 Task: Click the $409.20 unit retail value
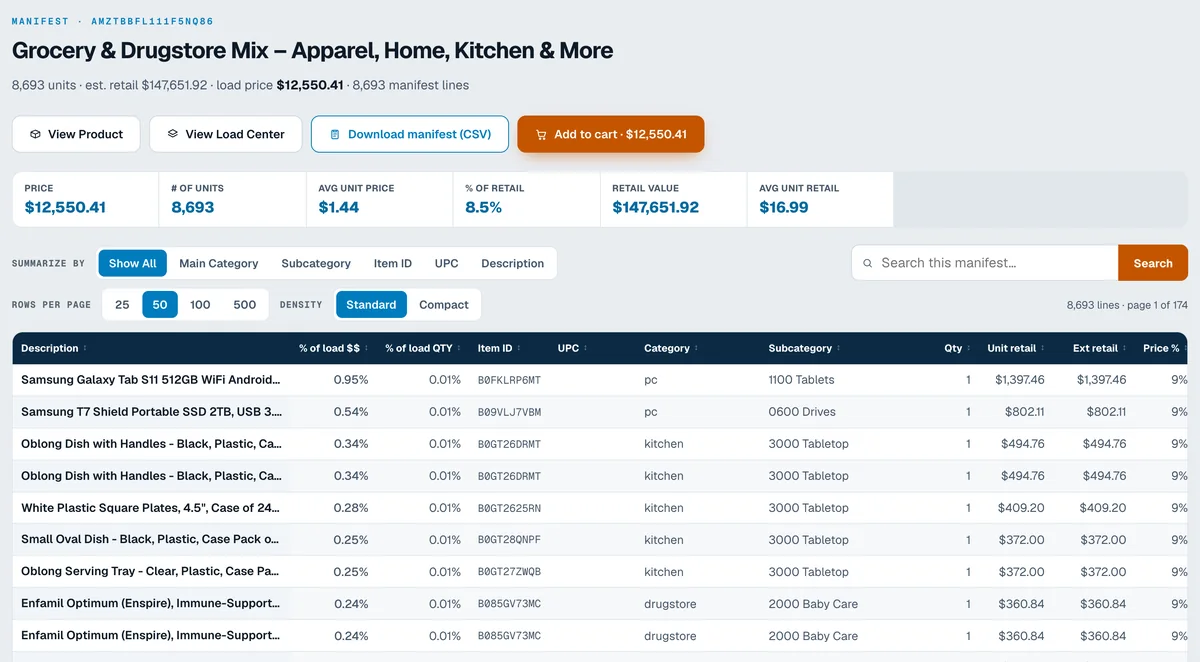pyautogui.click(x=1021, y=508)
